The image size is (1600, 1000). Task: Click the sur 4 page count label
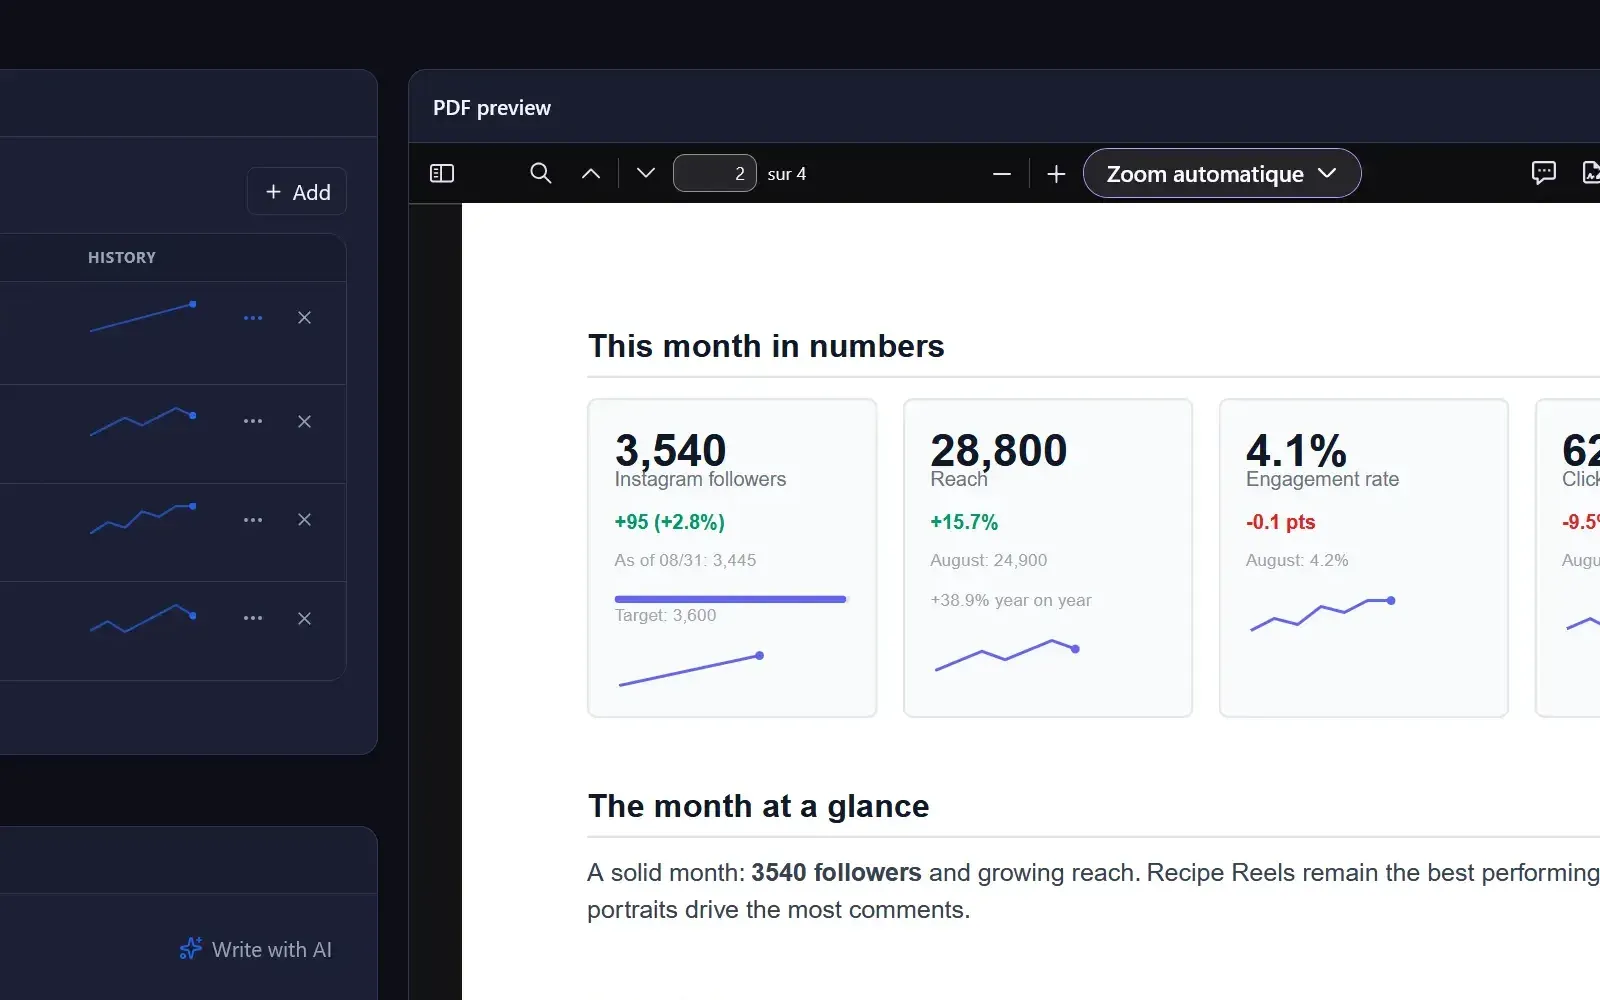787,174
